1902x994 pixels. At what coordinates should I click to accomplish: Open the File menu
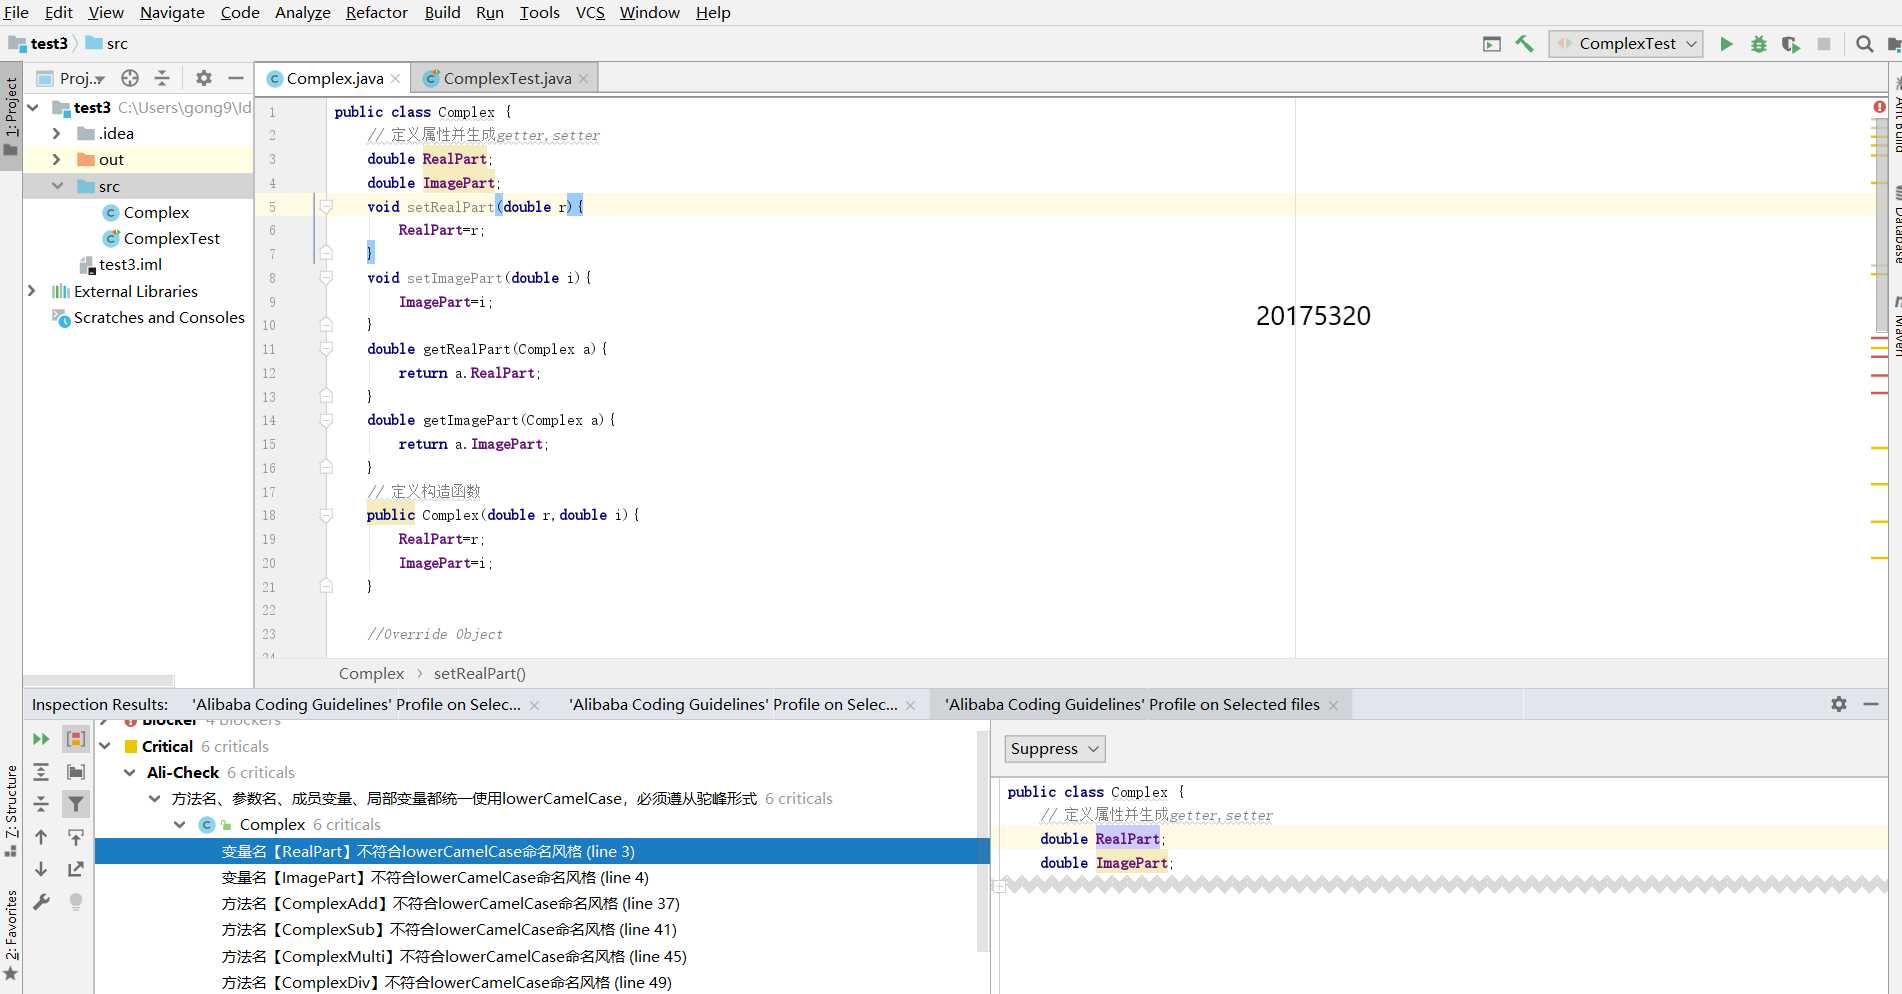pyautogui.click(x=16, y=12)
